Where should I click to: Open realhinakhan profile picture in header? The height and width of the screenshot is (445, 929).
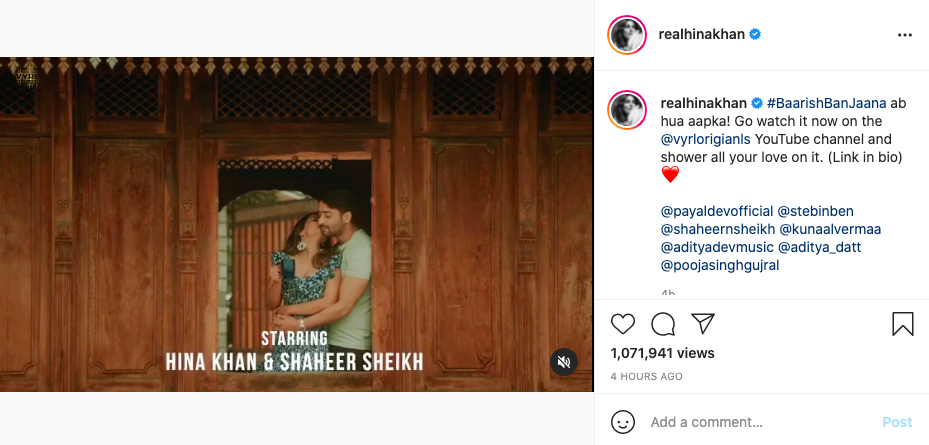[x=627, y=35]
